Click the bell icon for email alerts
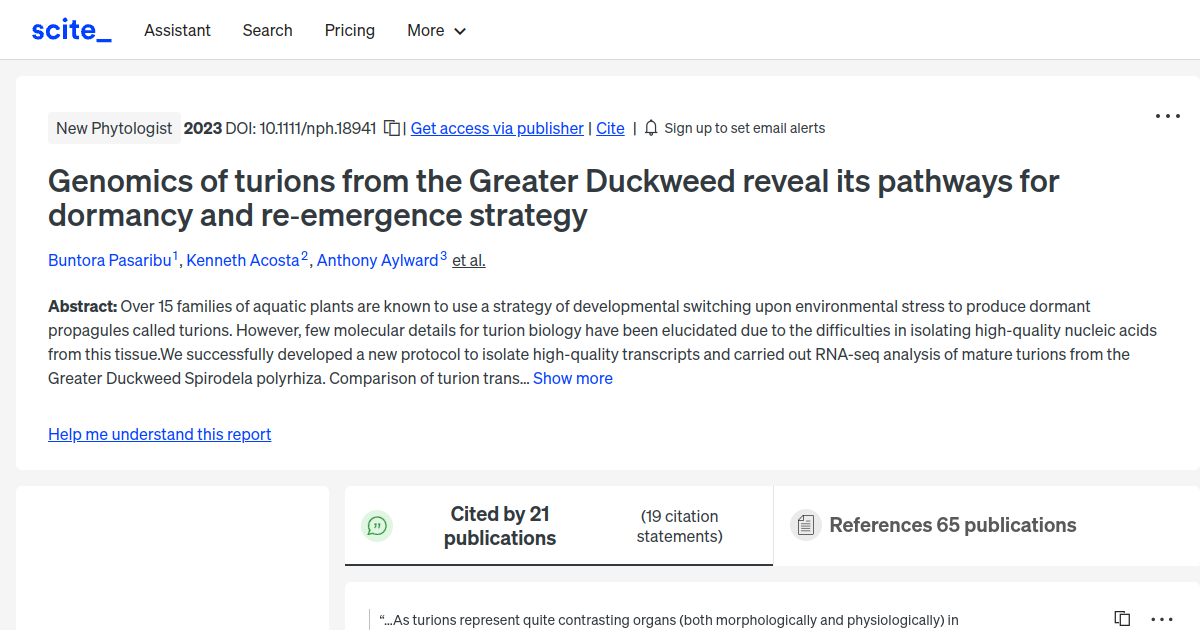 coord(650,128)
